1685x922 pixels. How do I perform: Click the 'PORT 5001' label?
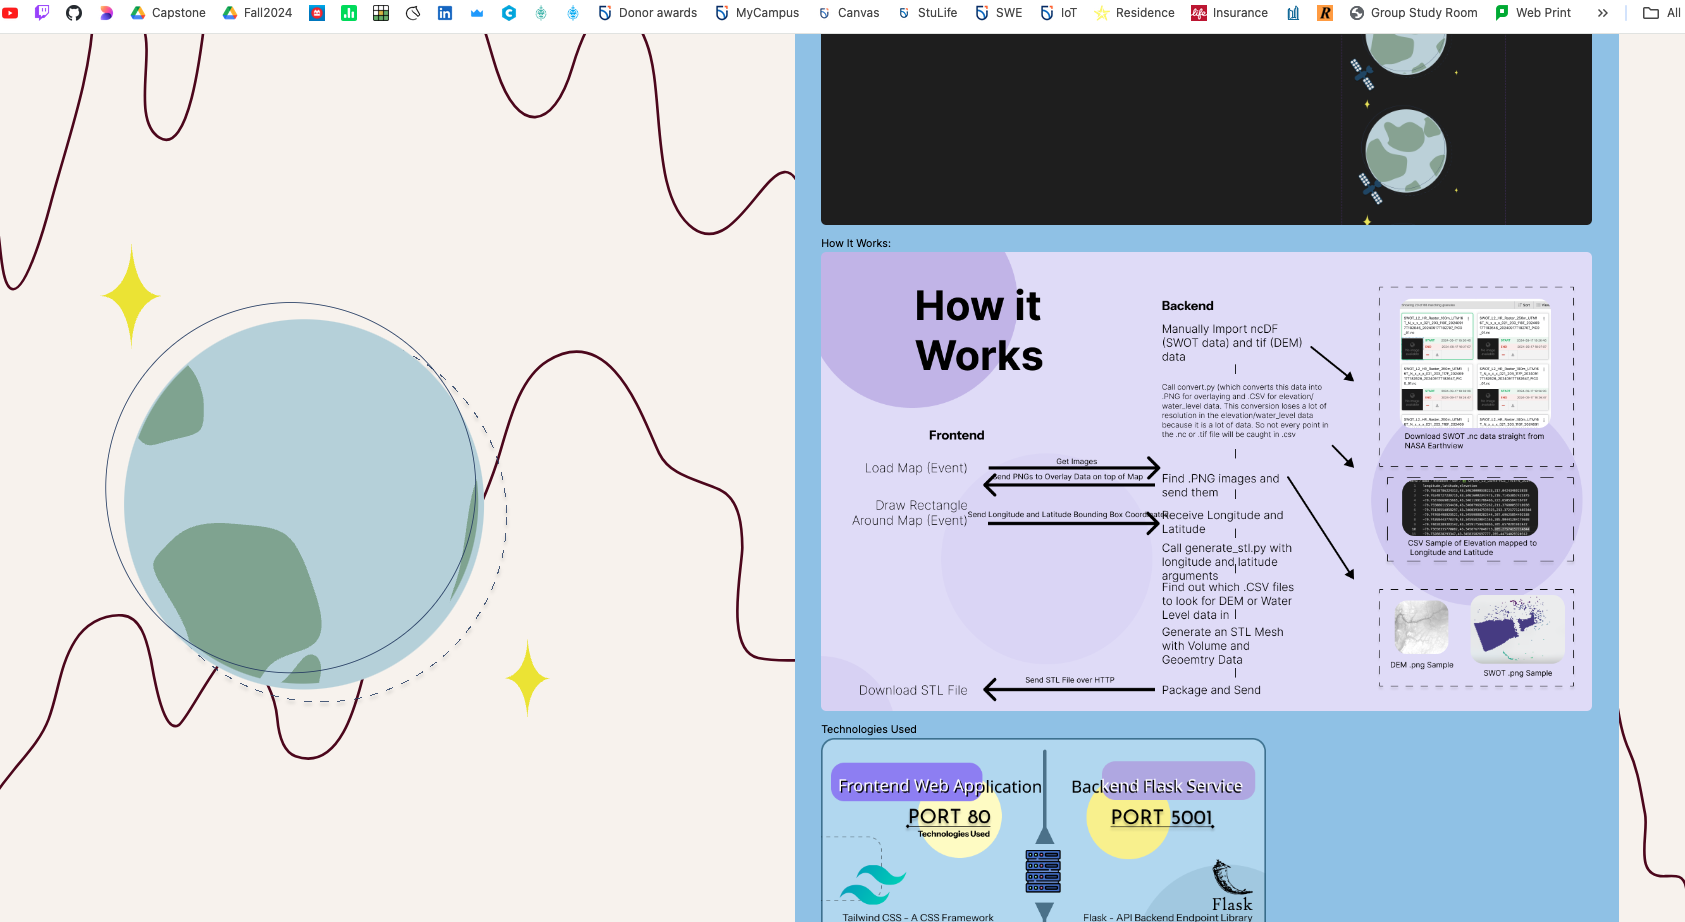pos(1162,817)
